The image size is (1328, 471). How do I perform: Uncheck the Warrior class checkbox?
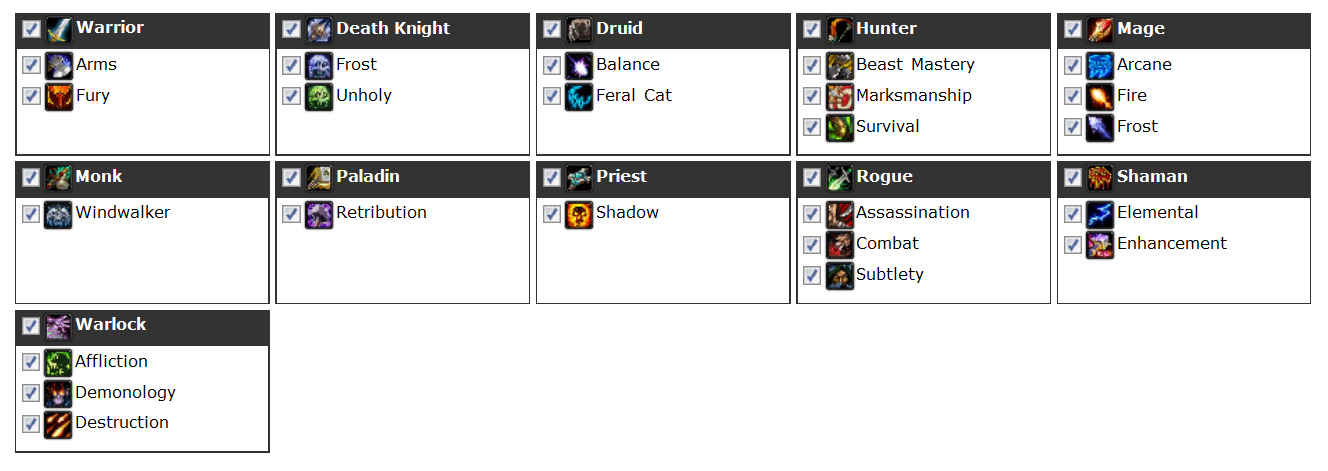(31, 29)
